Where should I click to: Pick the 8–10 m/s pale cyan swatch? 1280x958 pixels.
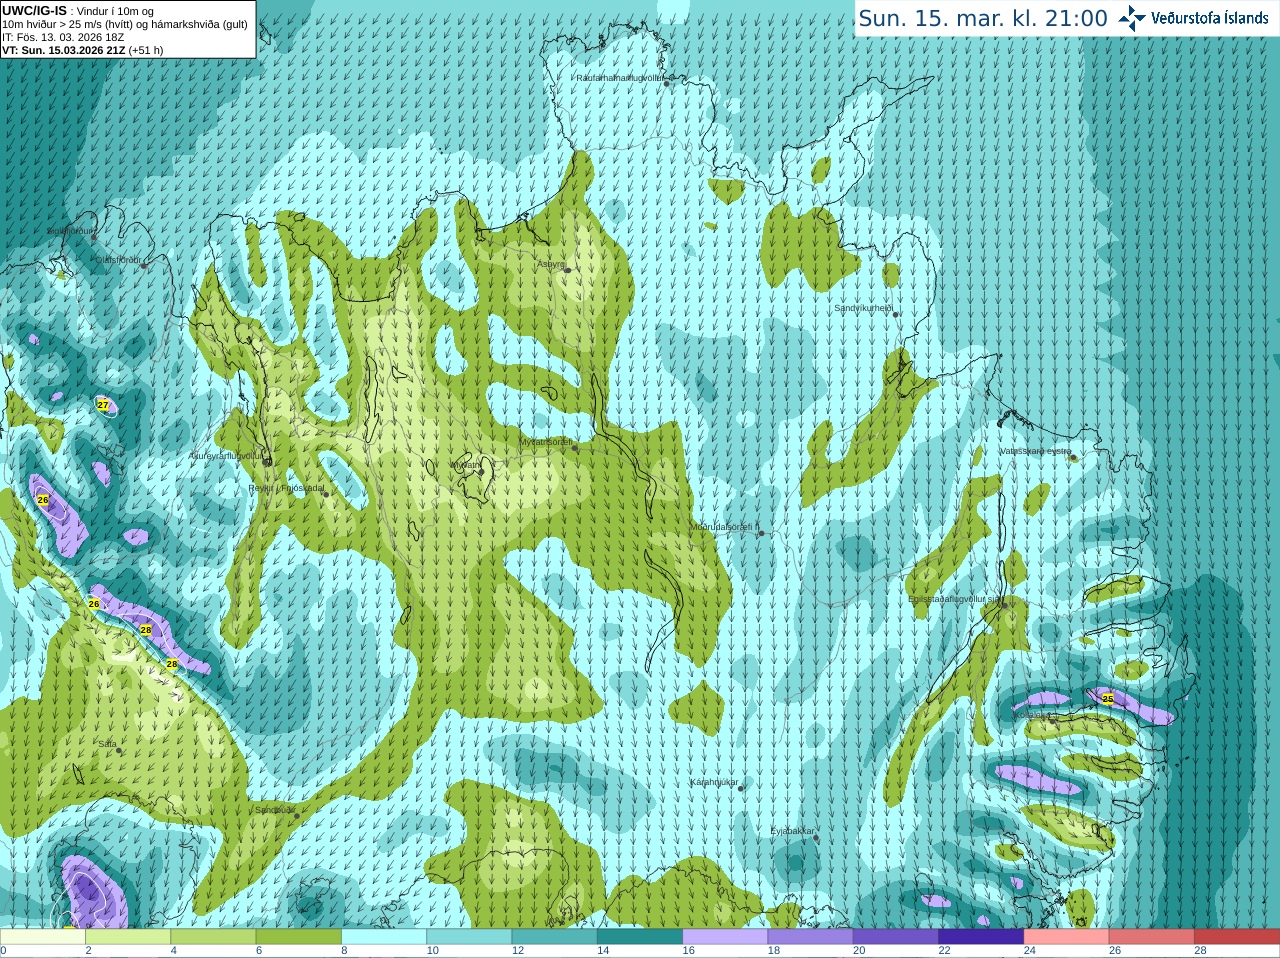click(x=384, y=937)
